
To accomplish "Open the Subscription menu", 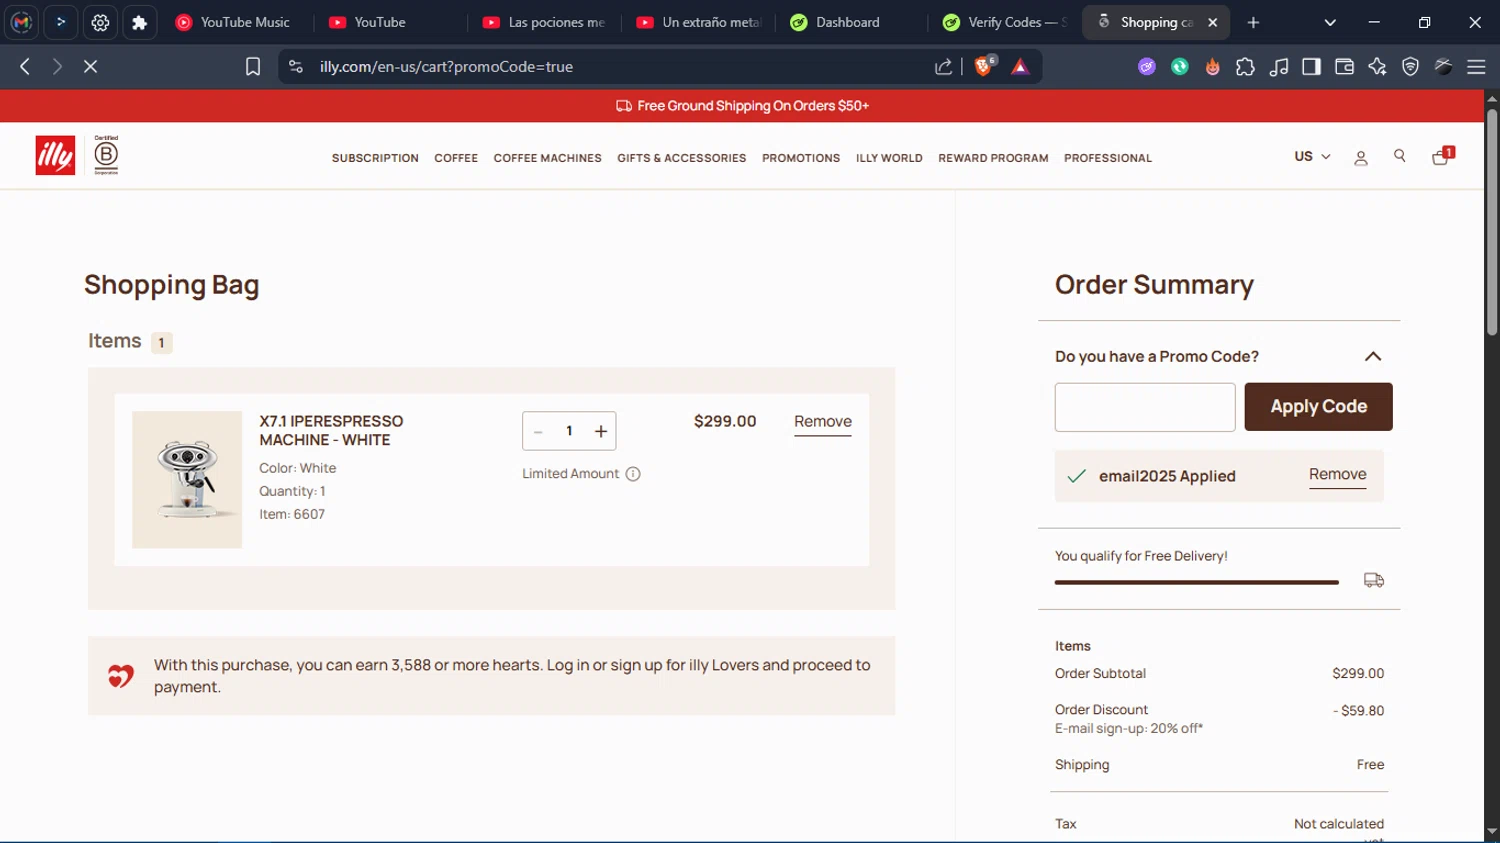I will pyautogui.click(x=375, y=158).
